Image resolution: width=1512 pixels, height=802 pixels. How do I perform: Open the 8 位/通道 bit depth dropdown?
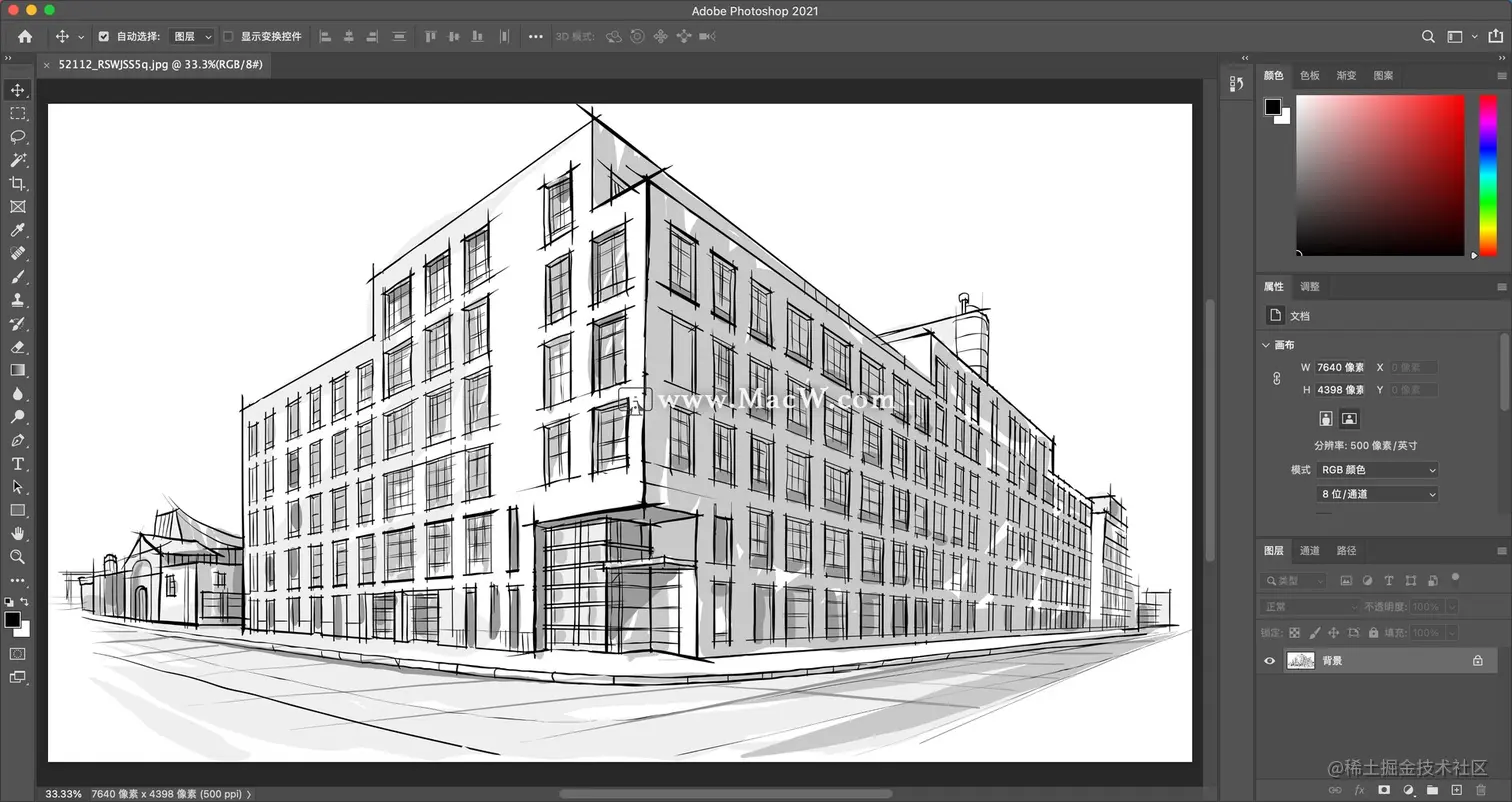click(x=1378, y=493)
